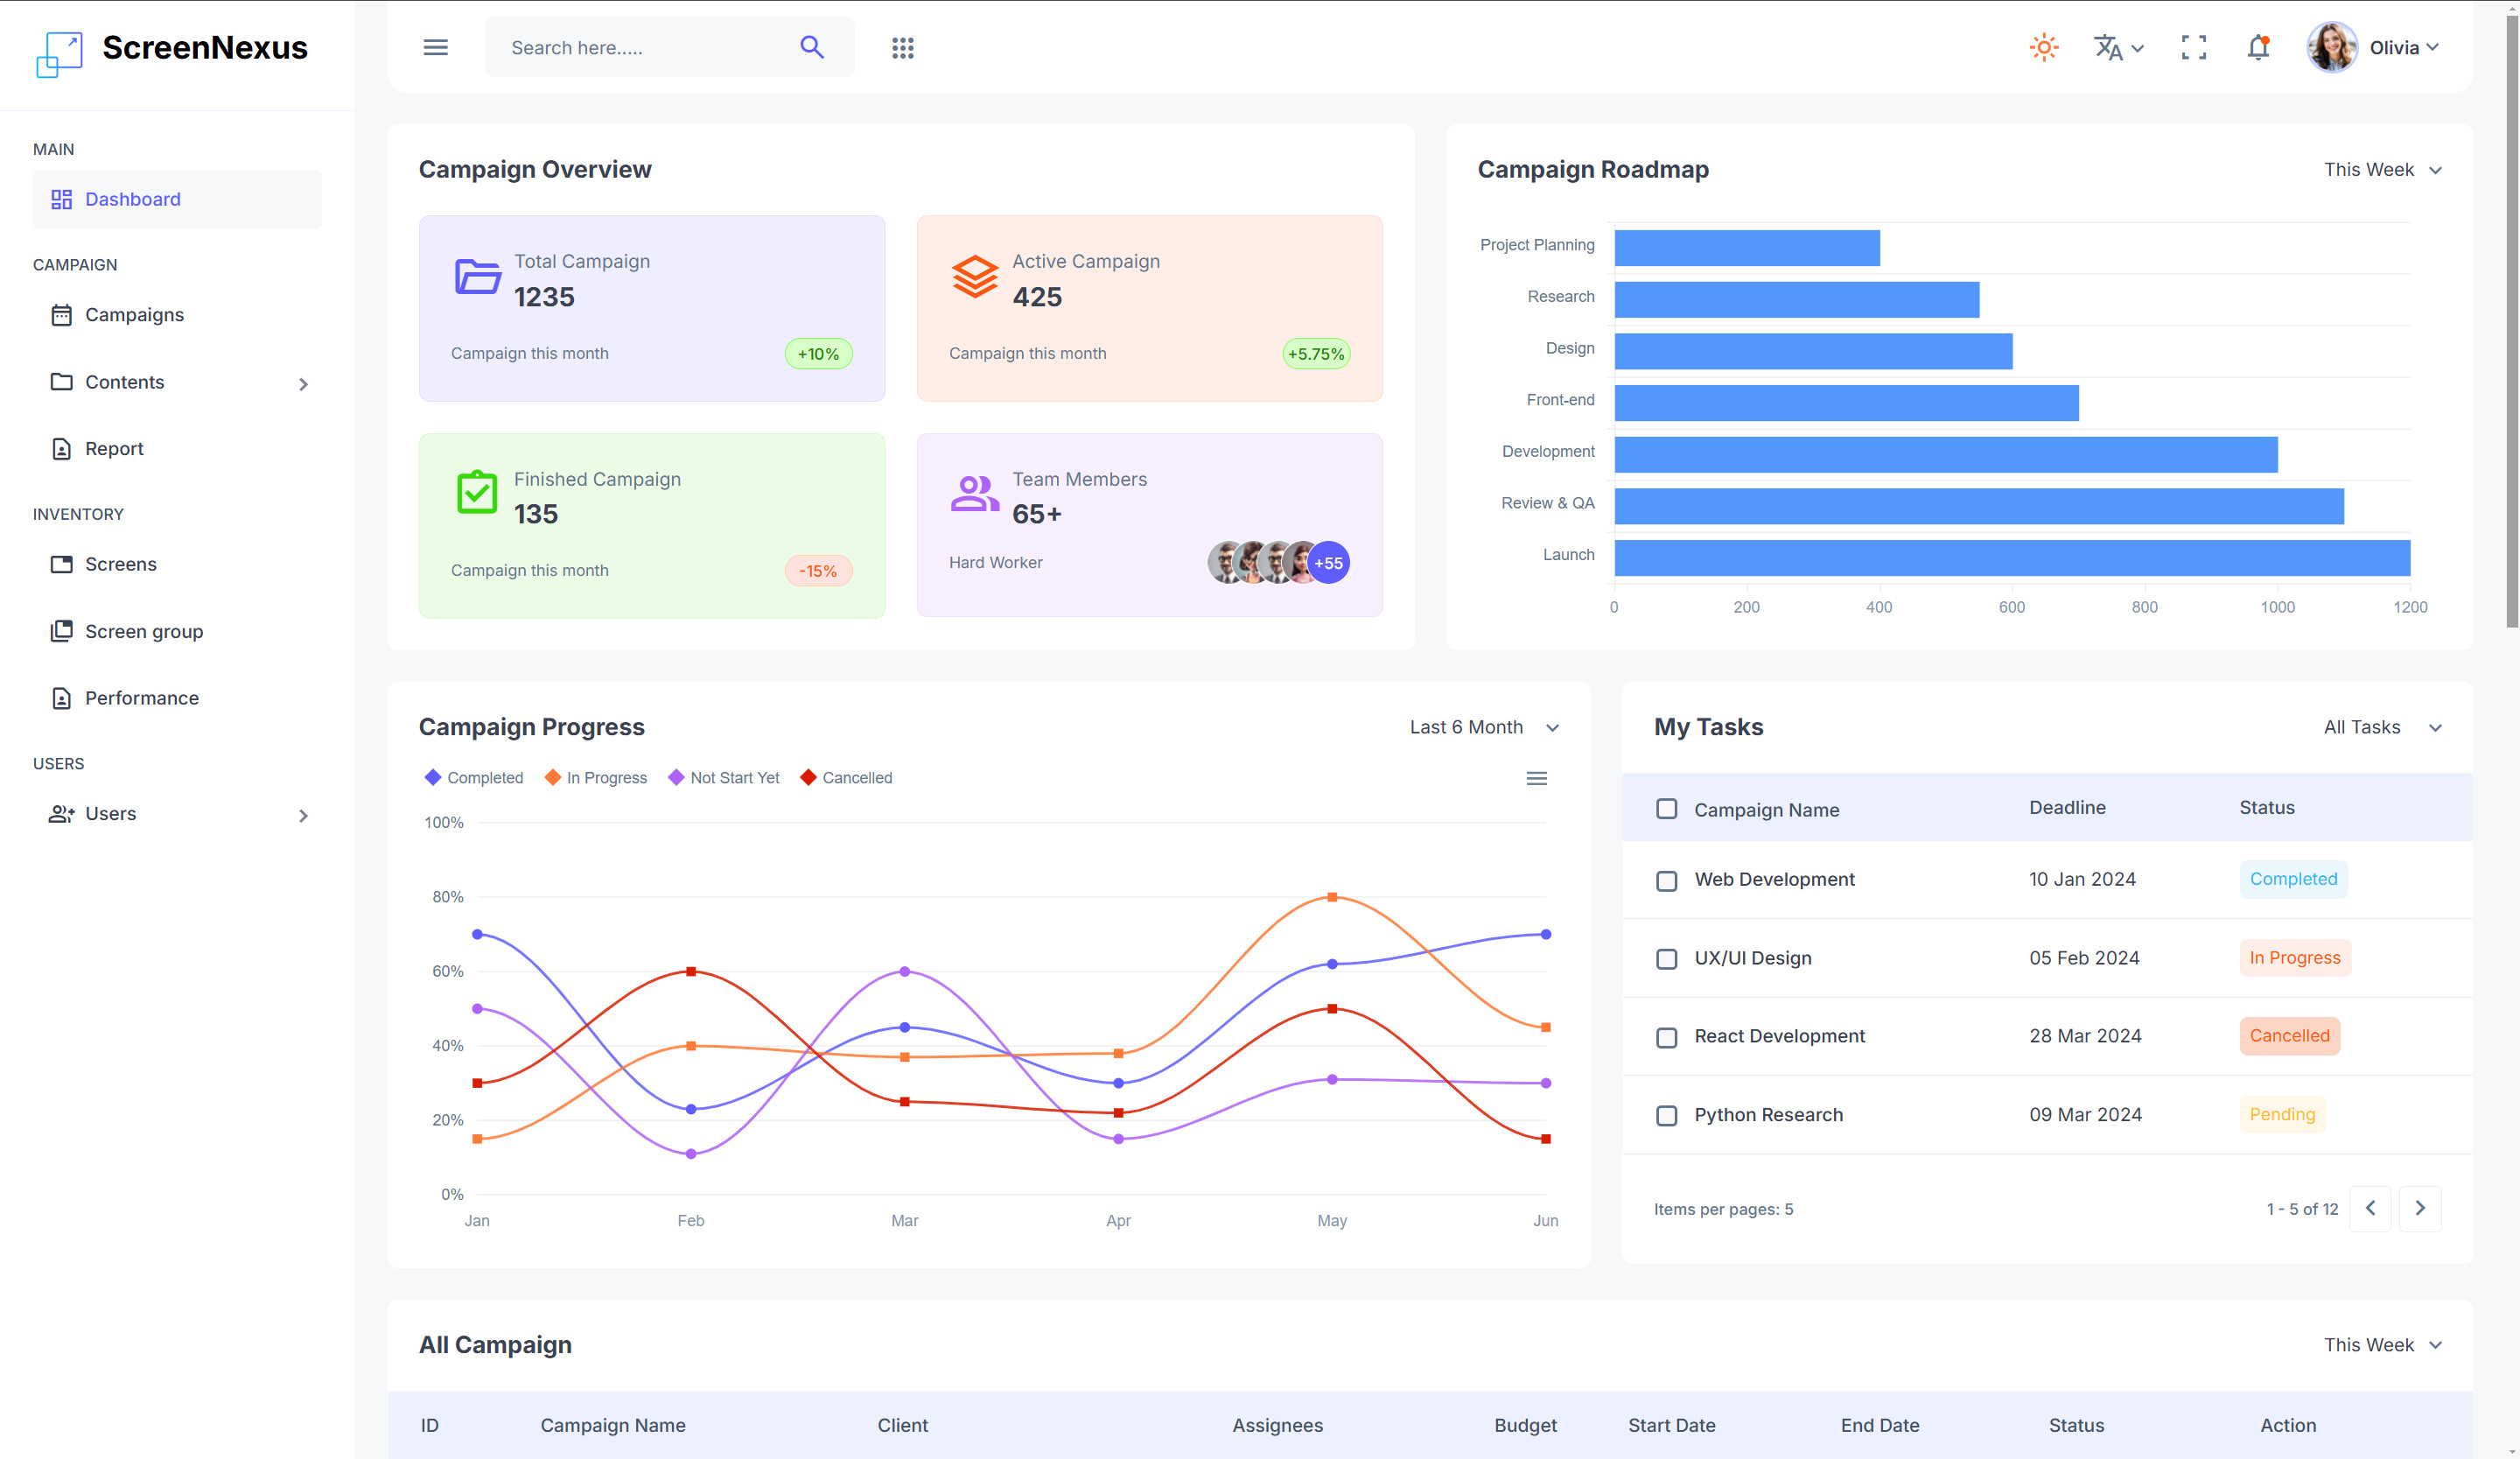Click the fullscreen icon
This screenshot has height=1459, width=2520.
[2193, 47]
